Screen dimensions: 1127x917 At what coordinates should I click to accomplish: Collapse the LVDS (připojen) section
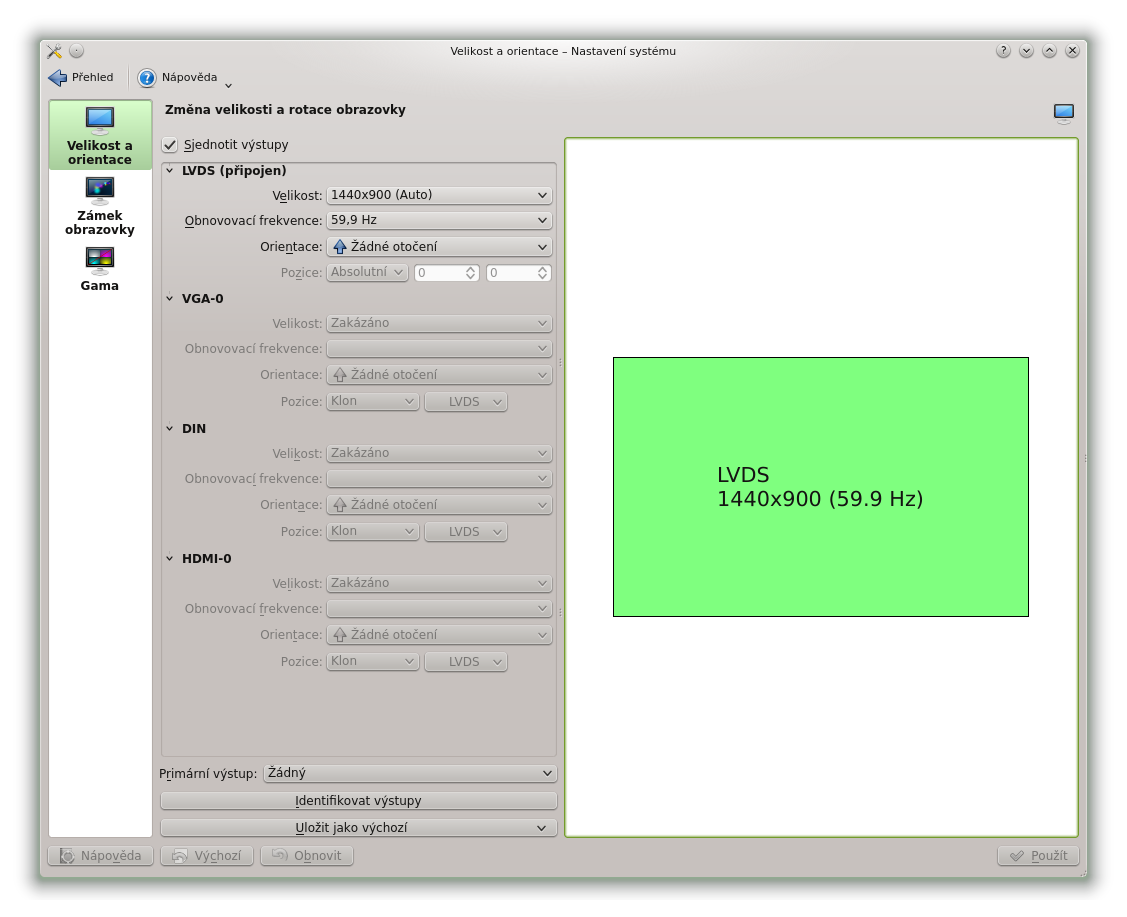click(x=170, y=171)
